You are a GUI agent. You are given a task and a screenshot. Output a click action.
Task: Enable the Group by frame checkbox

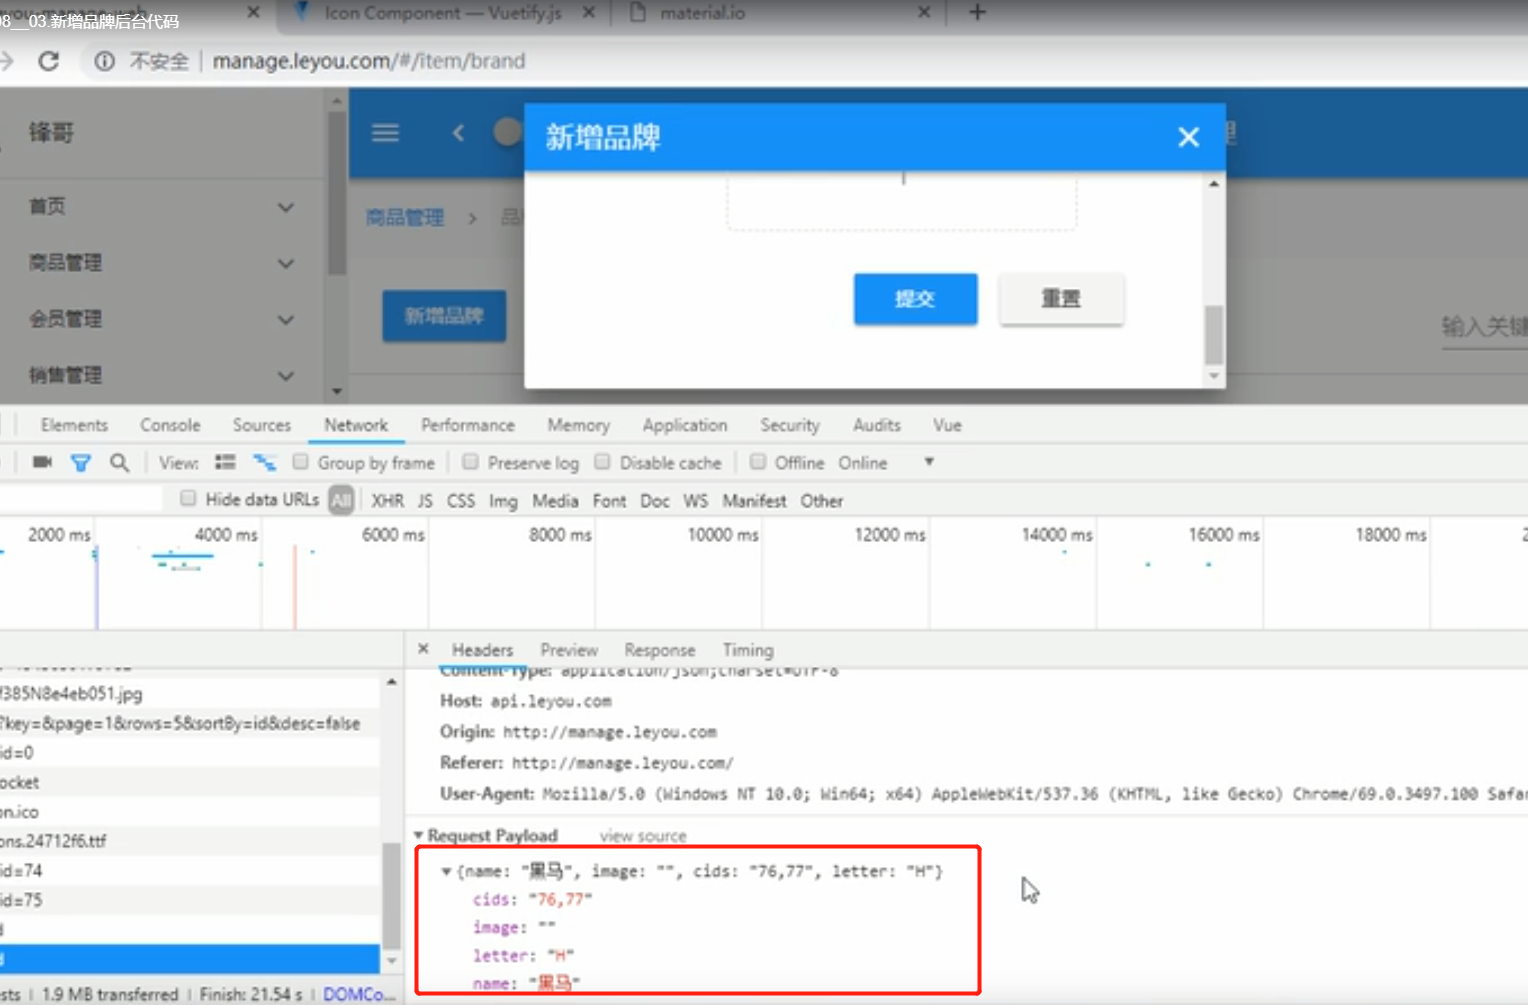click(300, 462)
